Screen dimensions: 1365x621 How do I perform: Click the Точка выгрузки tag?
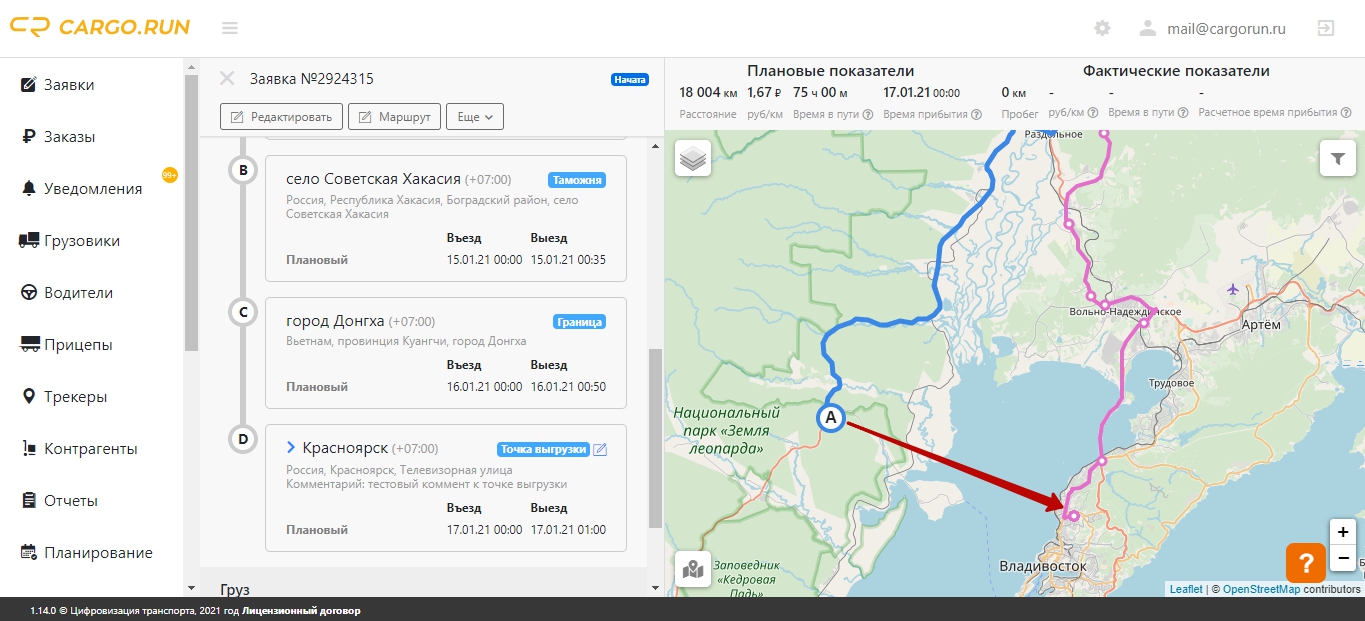543,449
